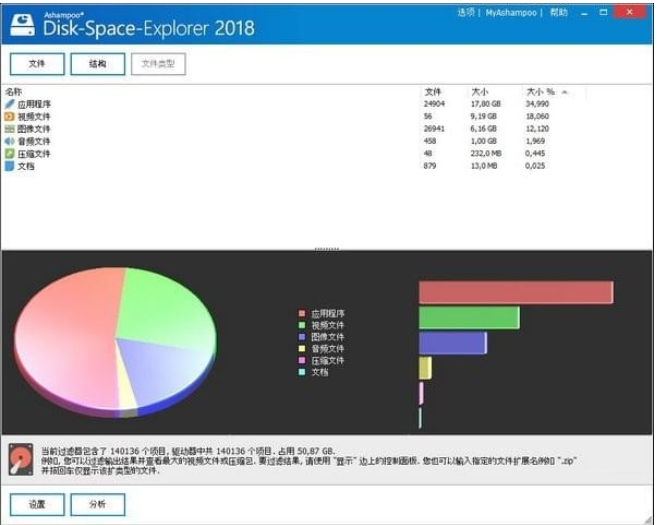Open the 文件 view
Image resolution: width=657 pixels, height=525 pixels.
click(37, 64)
